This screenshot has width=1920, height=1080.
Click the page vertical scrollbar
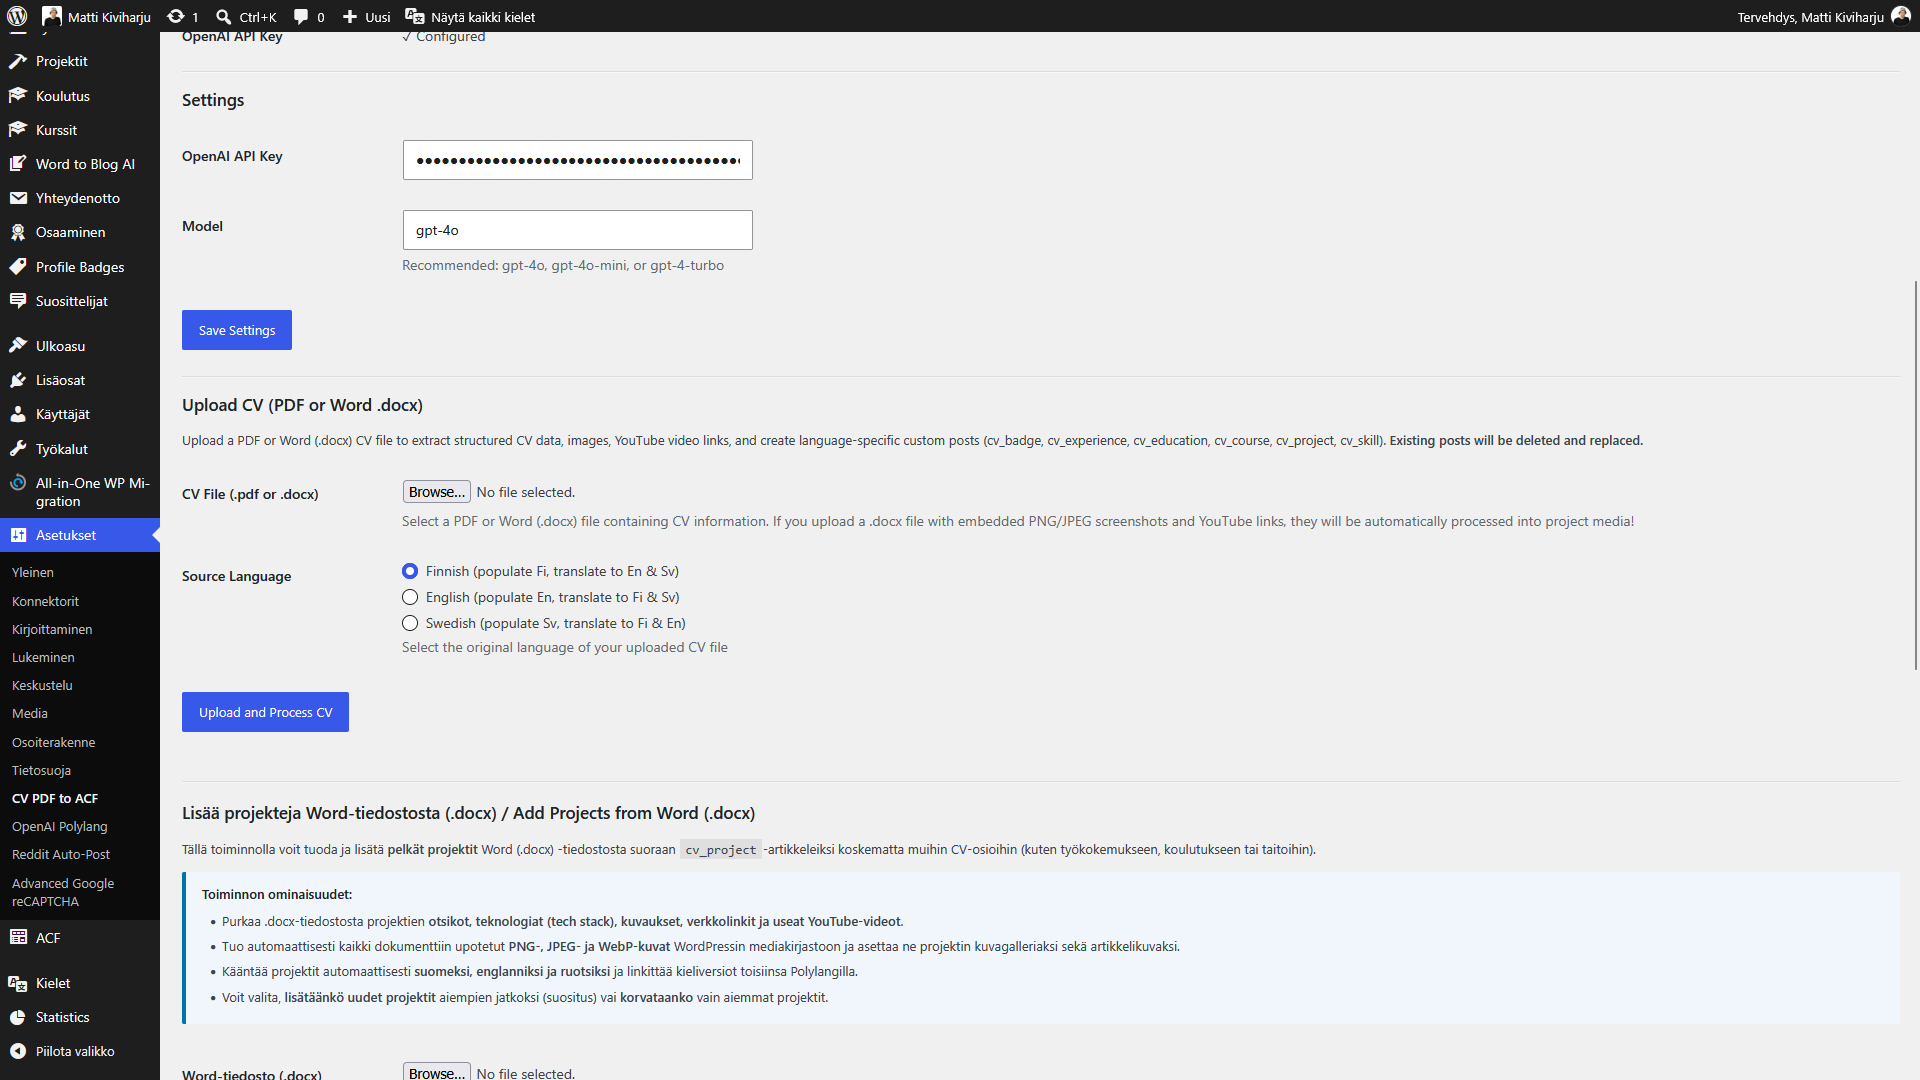(1916, 475)
